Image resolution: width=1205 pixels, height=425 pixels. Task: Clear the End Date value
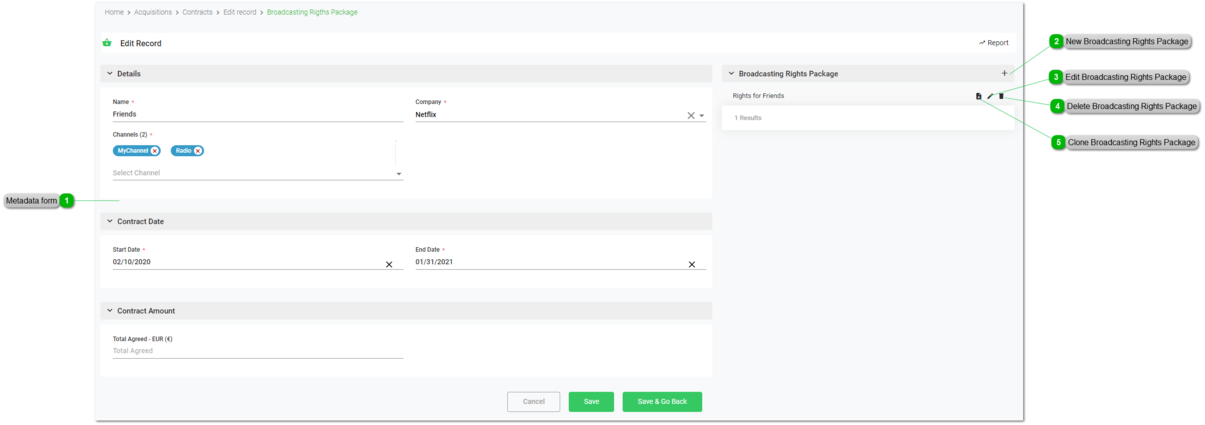tap(691, 265)
